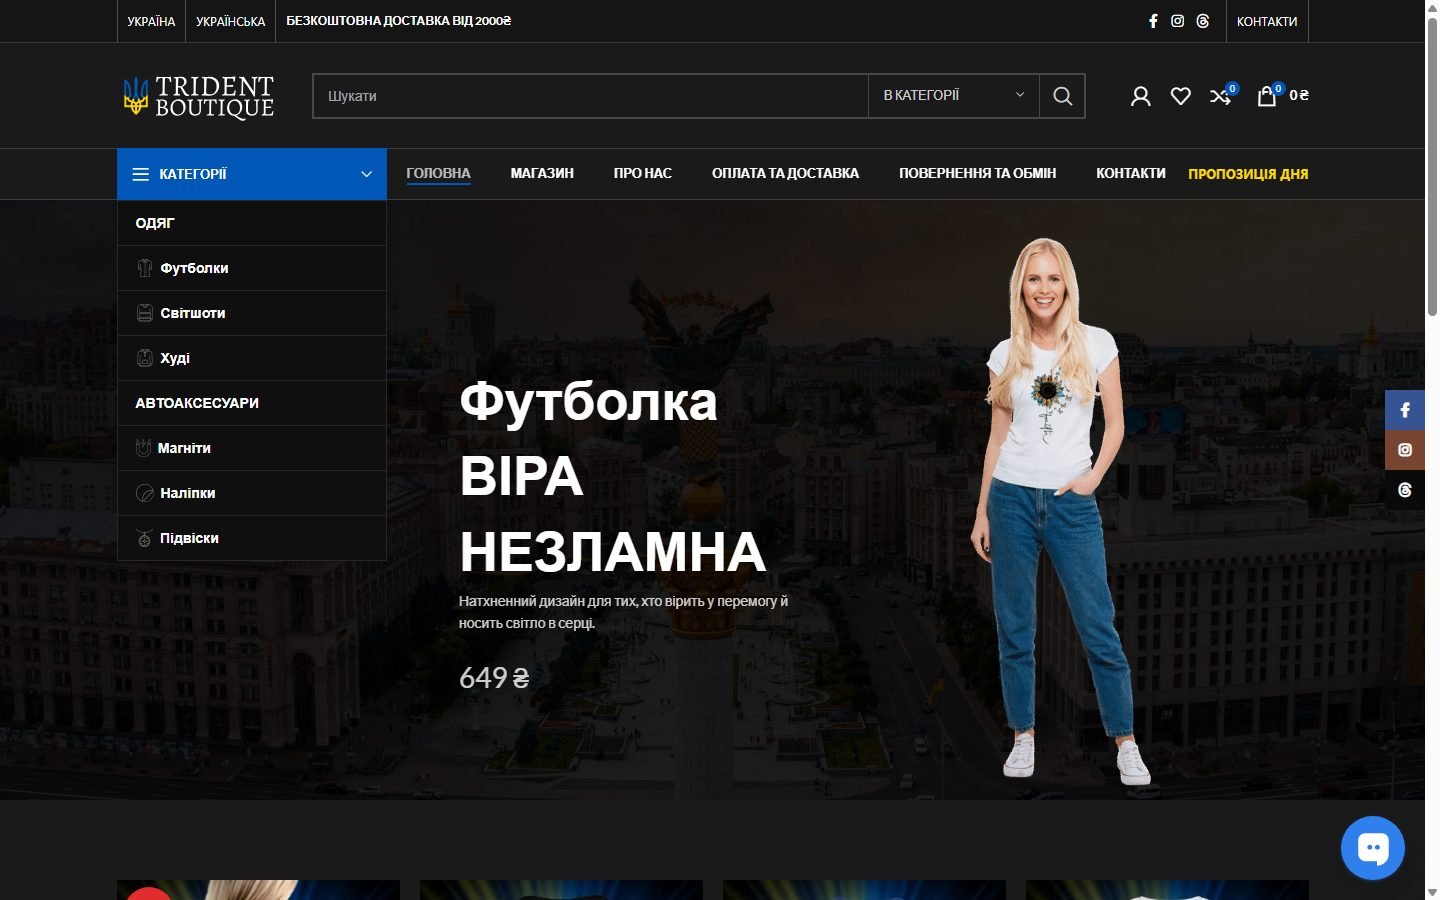The width and height of the screenshot is (1440, 900).
Task: Open the Українська language selector
Action: click(x=231, y=21)
